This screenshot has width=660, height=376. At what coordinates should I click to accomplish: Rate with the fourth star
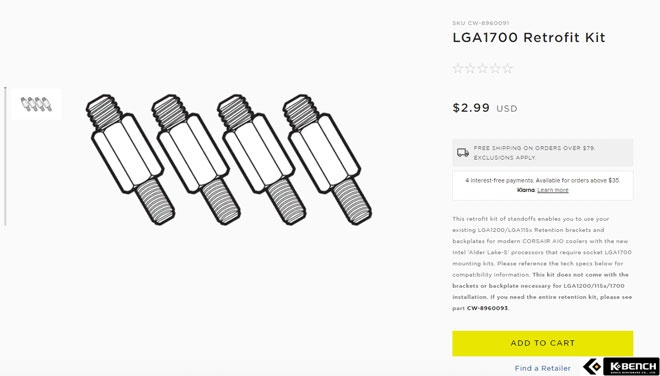495,69
